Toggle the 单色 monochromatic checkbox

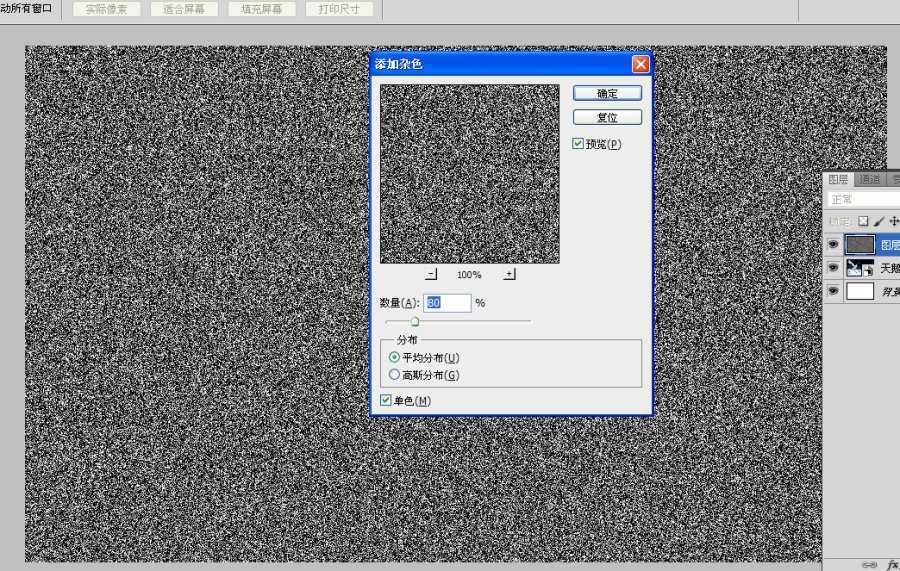click(x=387, y=401)
